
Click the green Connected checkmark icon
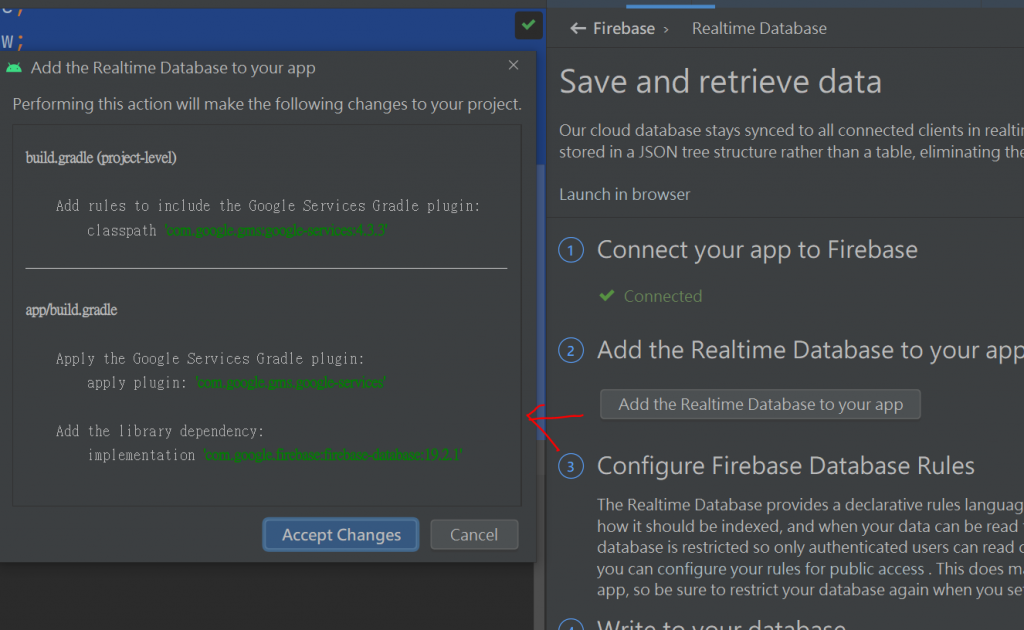607,296
